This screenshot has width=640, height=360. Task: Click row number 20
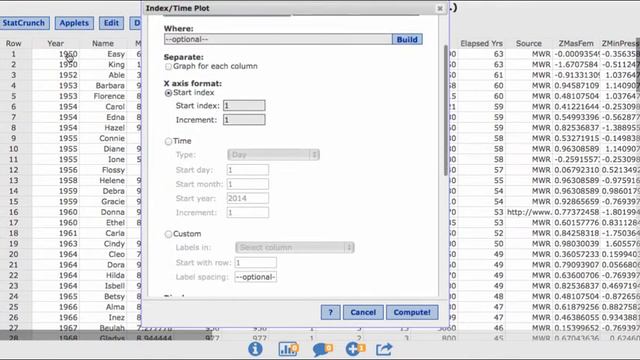pos(13,254)
